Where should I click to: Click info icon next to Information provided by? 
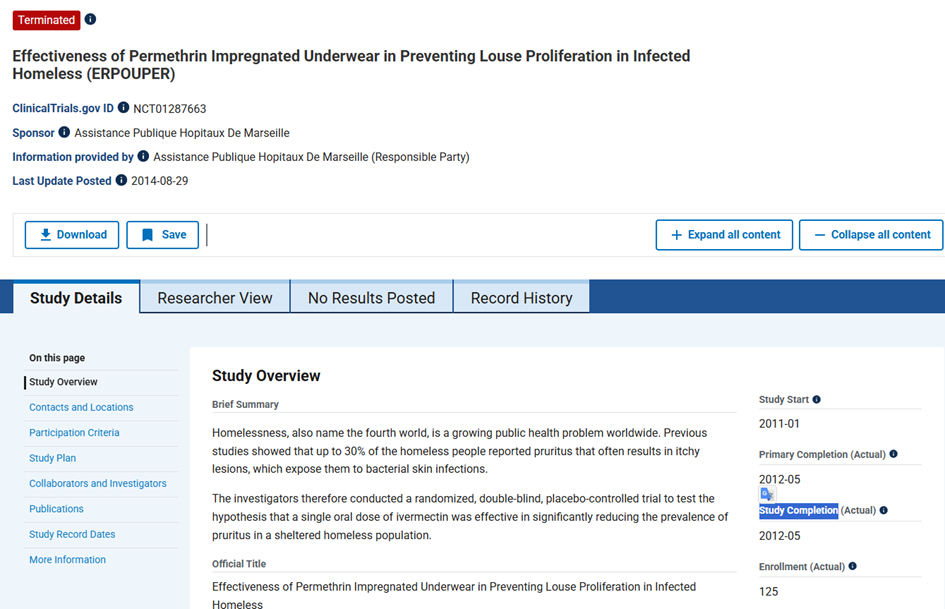point(144,156)
